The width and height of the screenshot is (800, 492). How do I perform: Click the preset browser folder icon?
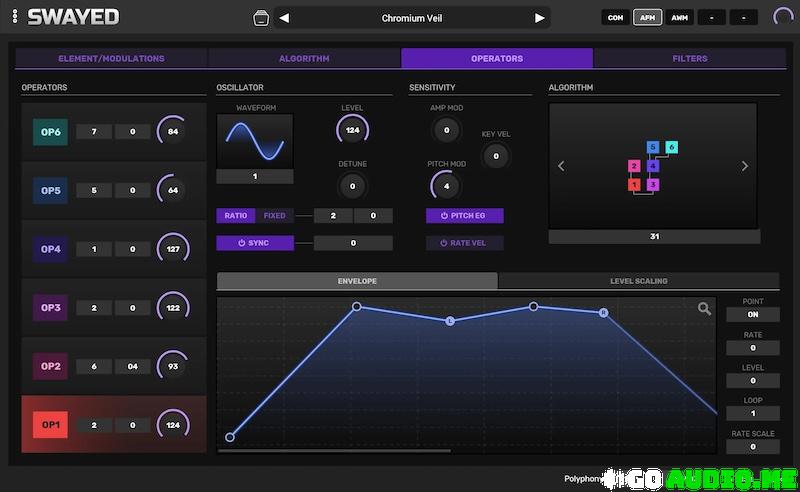pyautogui.click(x=261, y=18)
